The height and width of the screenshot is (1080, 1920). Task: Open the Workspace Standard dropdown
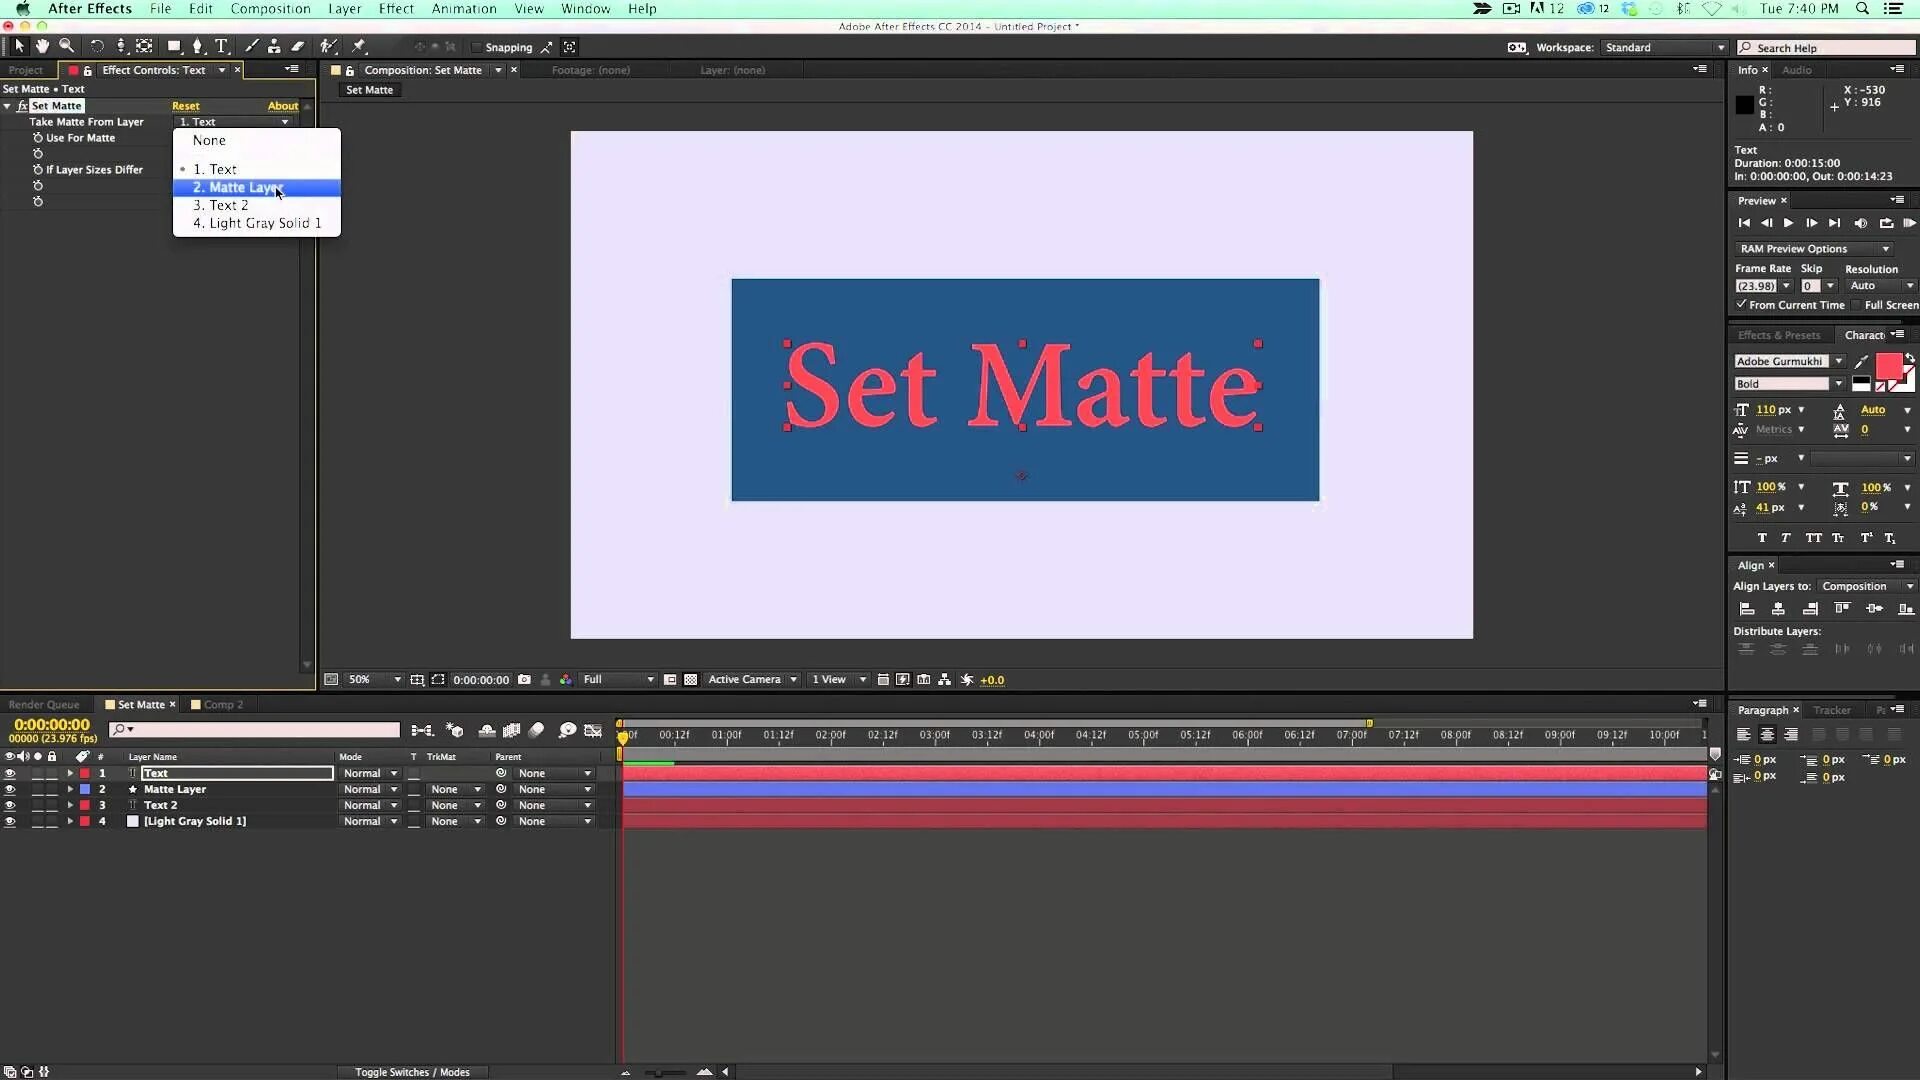[x=1665, y=47]
